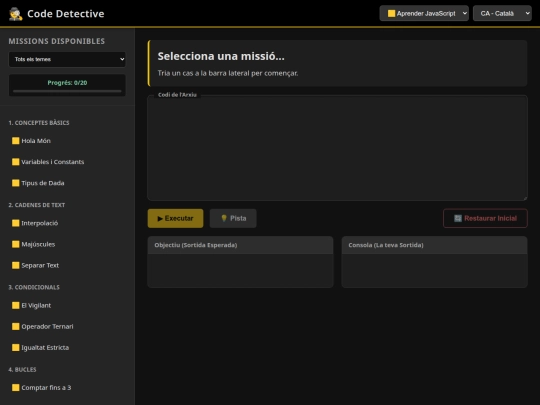Click the Progrés 0/20 progress bar

tap(67, 91)
